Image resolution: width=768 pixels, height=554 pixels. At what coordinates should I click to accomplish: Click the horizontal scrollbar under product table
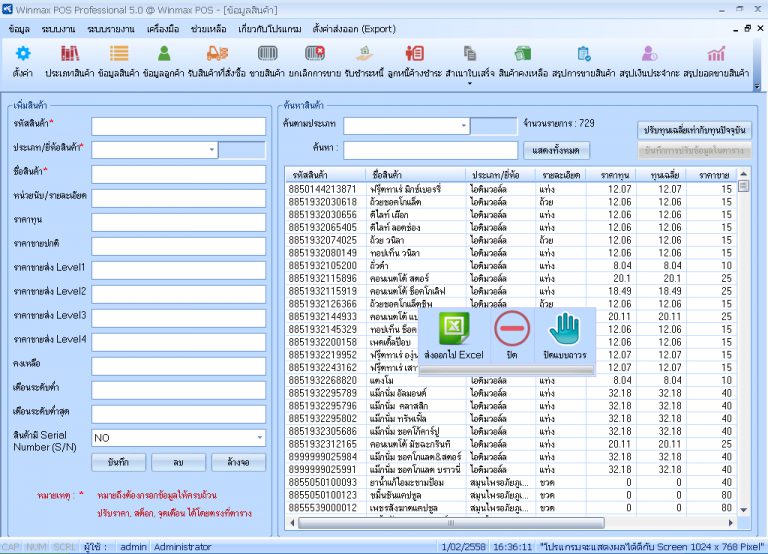pyautogui.click(x=451, y=523)
